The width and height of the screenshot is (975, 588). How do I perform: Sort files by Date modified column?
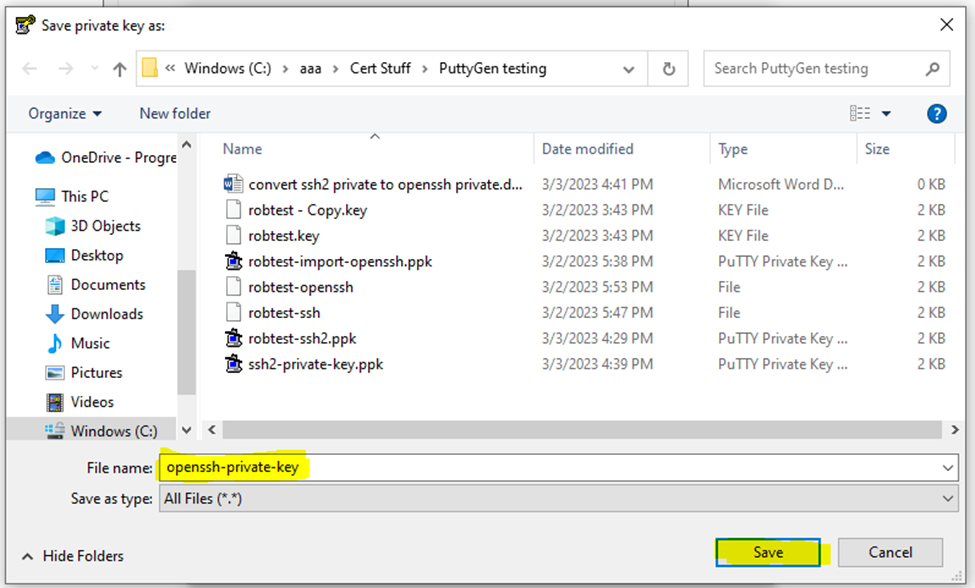pos(587,149)
